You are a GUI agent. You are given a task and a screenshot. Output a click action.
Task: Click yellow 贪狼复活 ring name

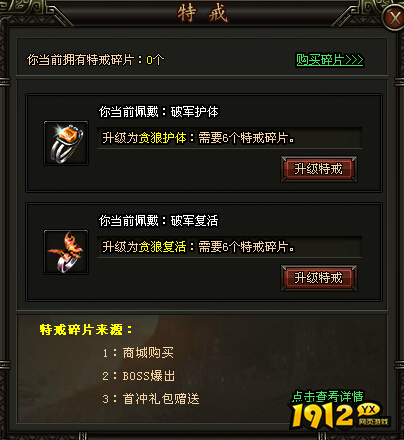point(162,247)
